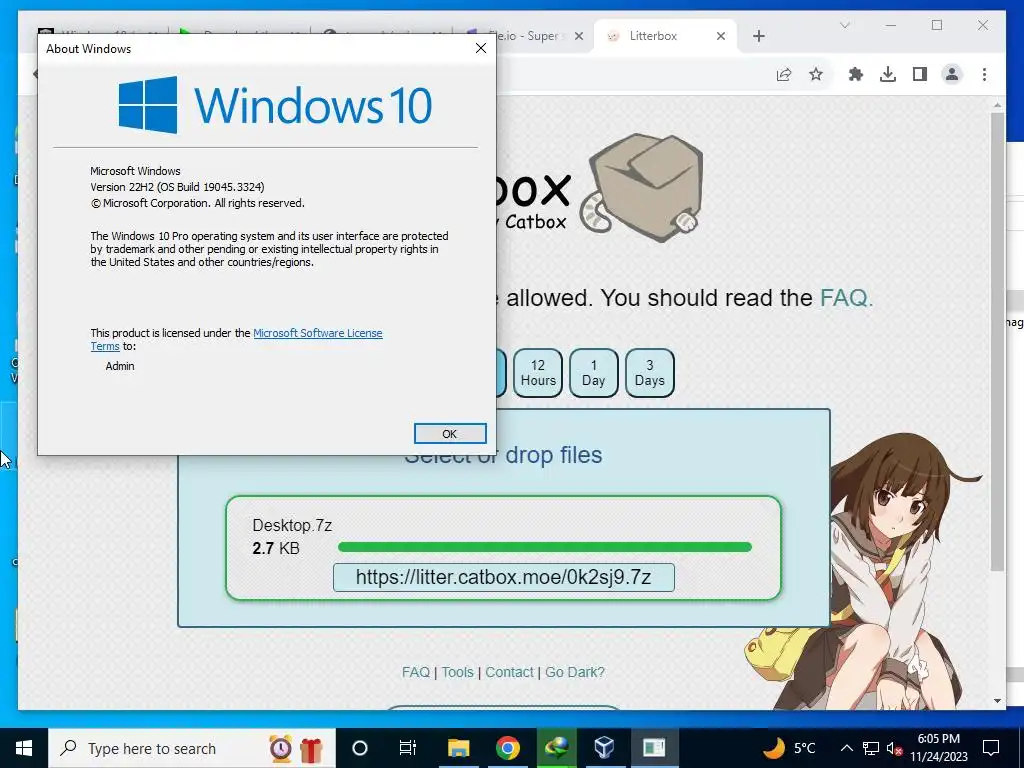Open the clock showing 6:05 PM
The width and height of the screenshot is (1024, 768).
click(x=939, y=748)
